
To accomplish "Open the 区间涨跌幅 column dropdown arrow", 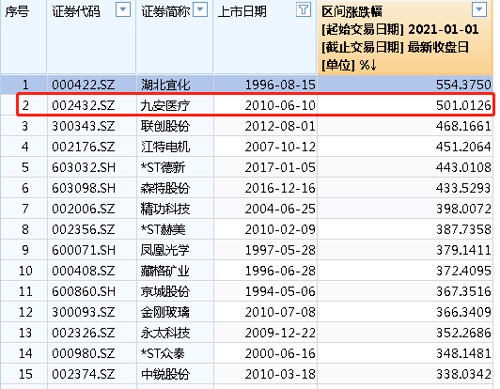I will point(479,10).
